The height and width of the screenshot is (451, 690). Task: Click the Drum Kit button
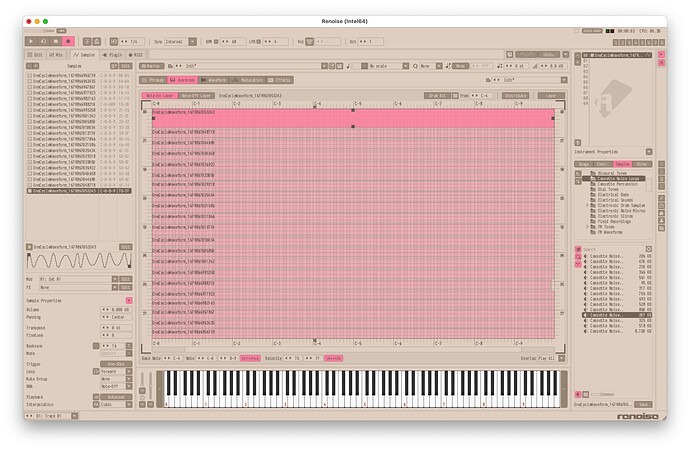click(x=437, y=95)
